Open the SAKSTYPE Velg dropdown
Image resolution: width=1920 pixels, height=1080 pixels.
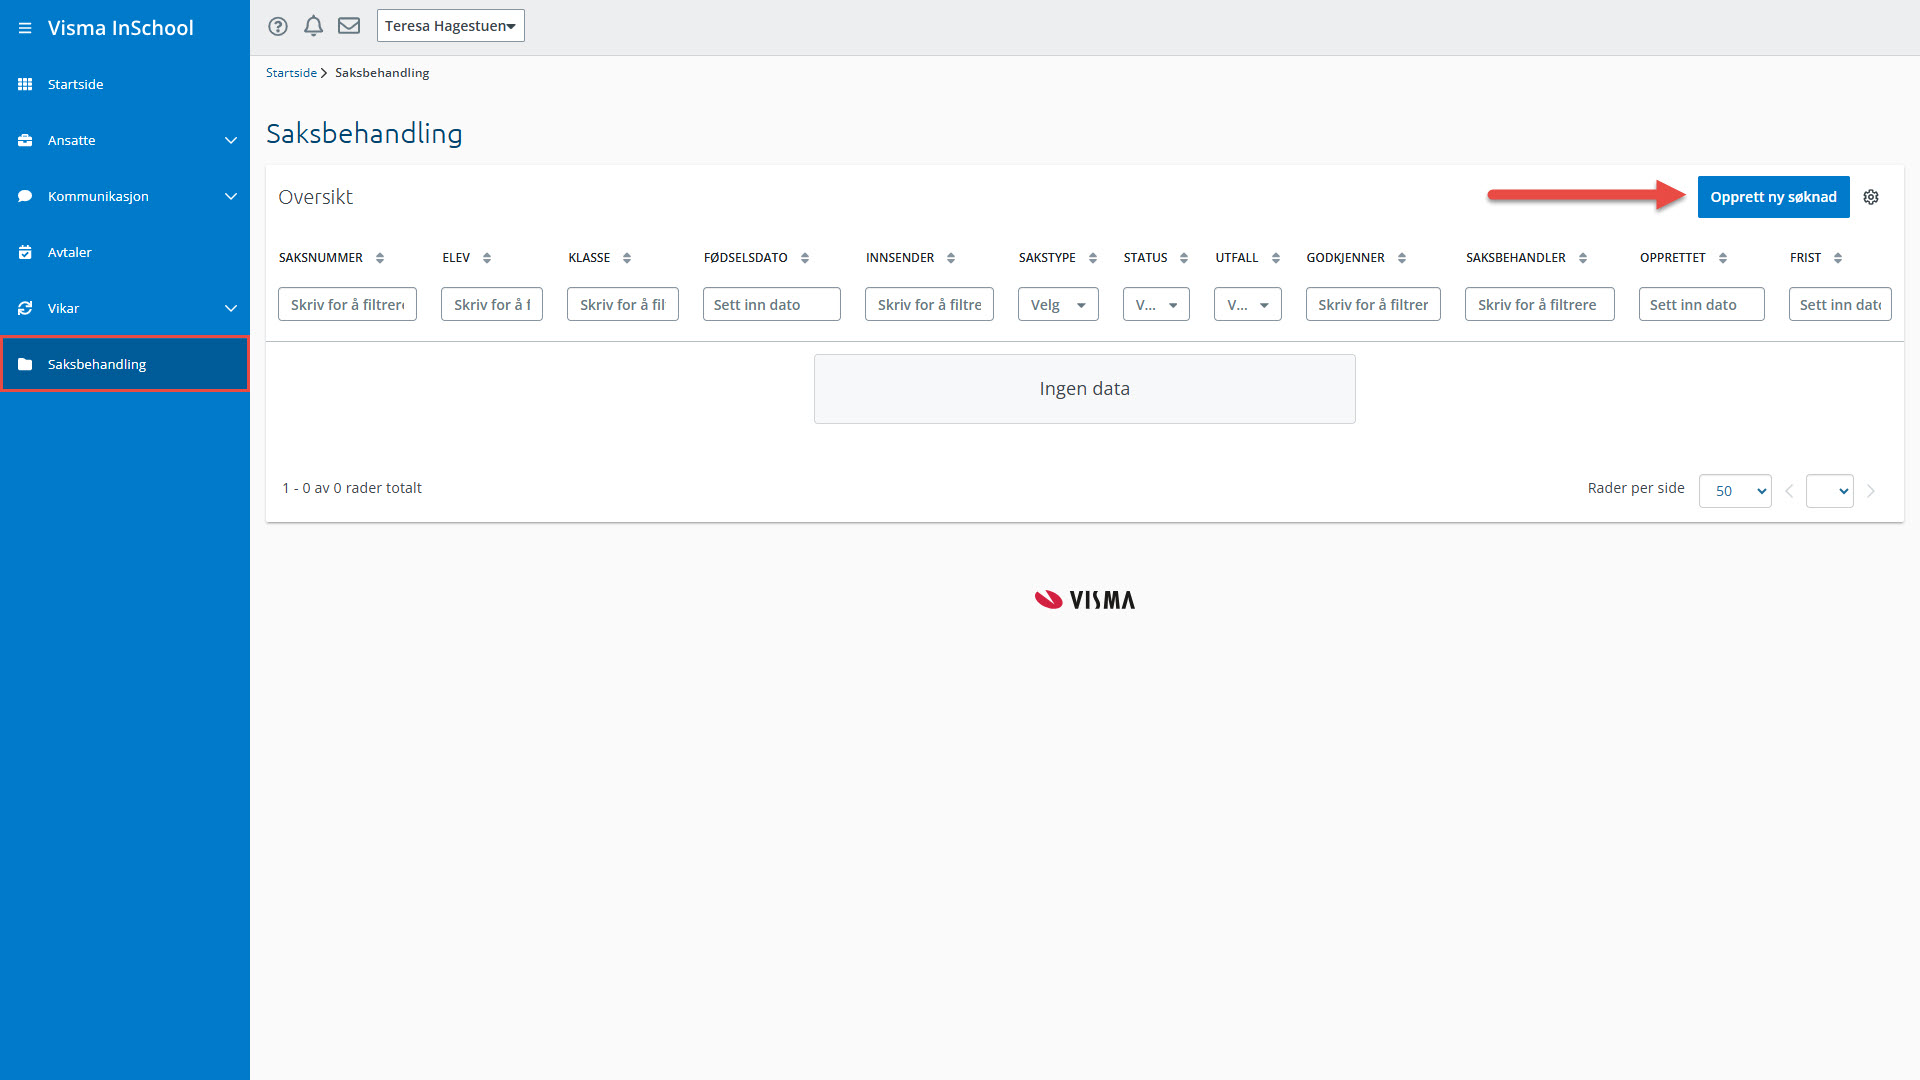coord(1057,305)
